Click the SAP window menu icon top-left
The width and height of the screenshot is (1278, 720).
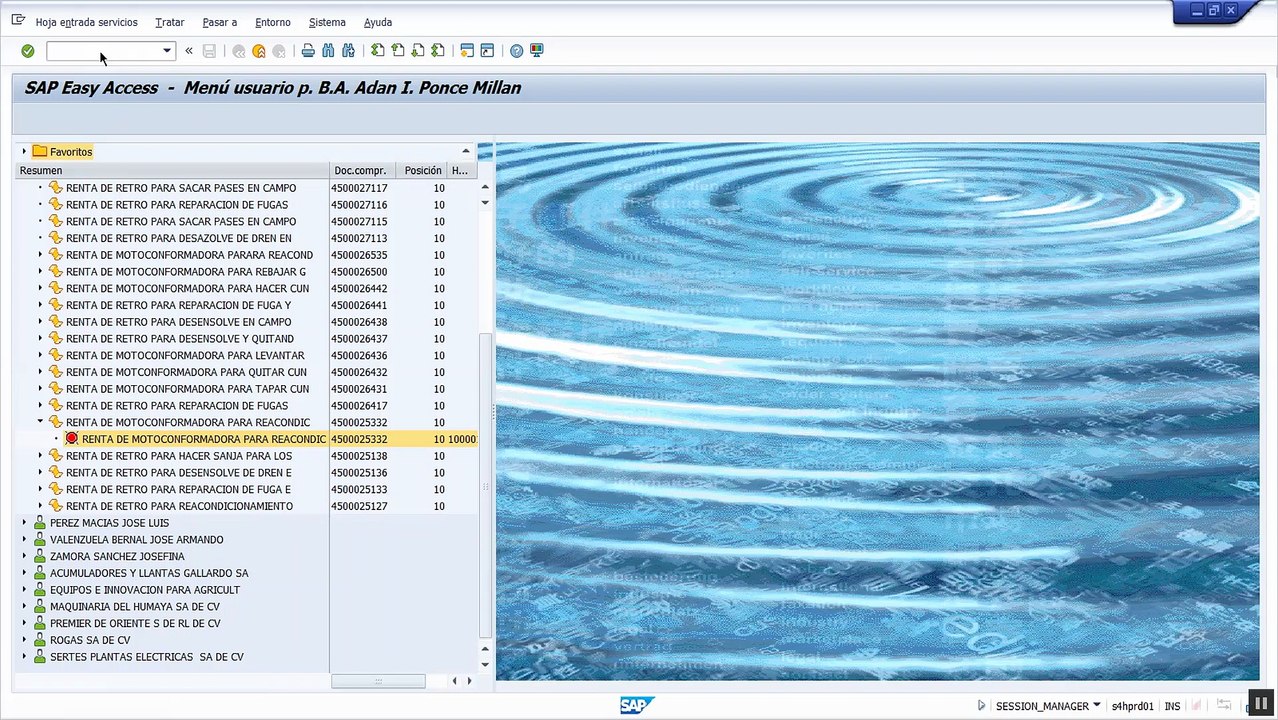pyautogui.click(x=18, y=21)
